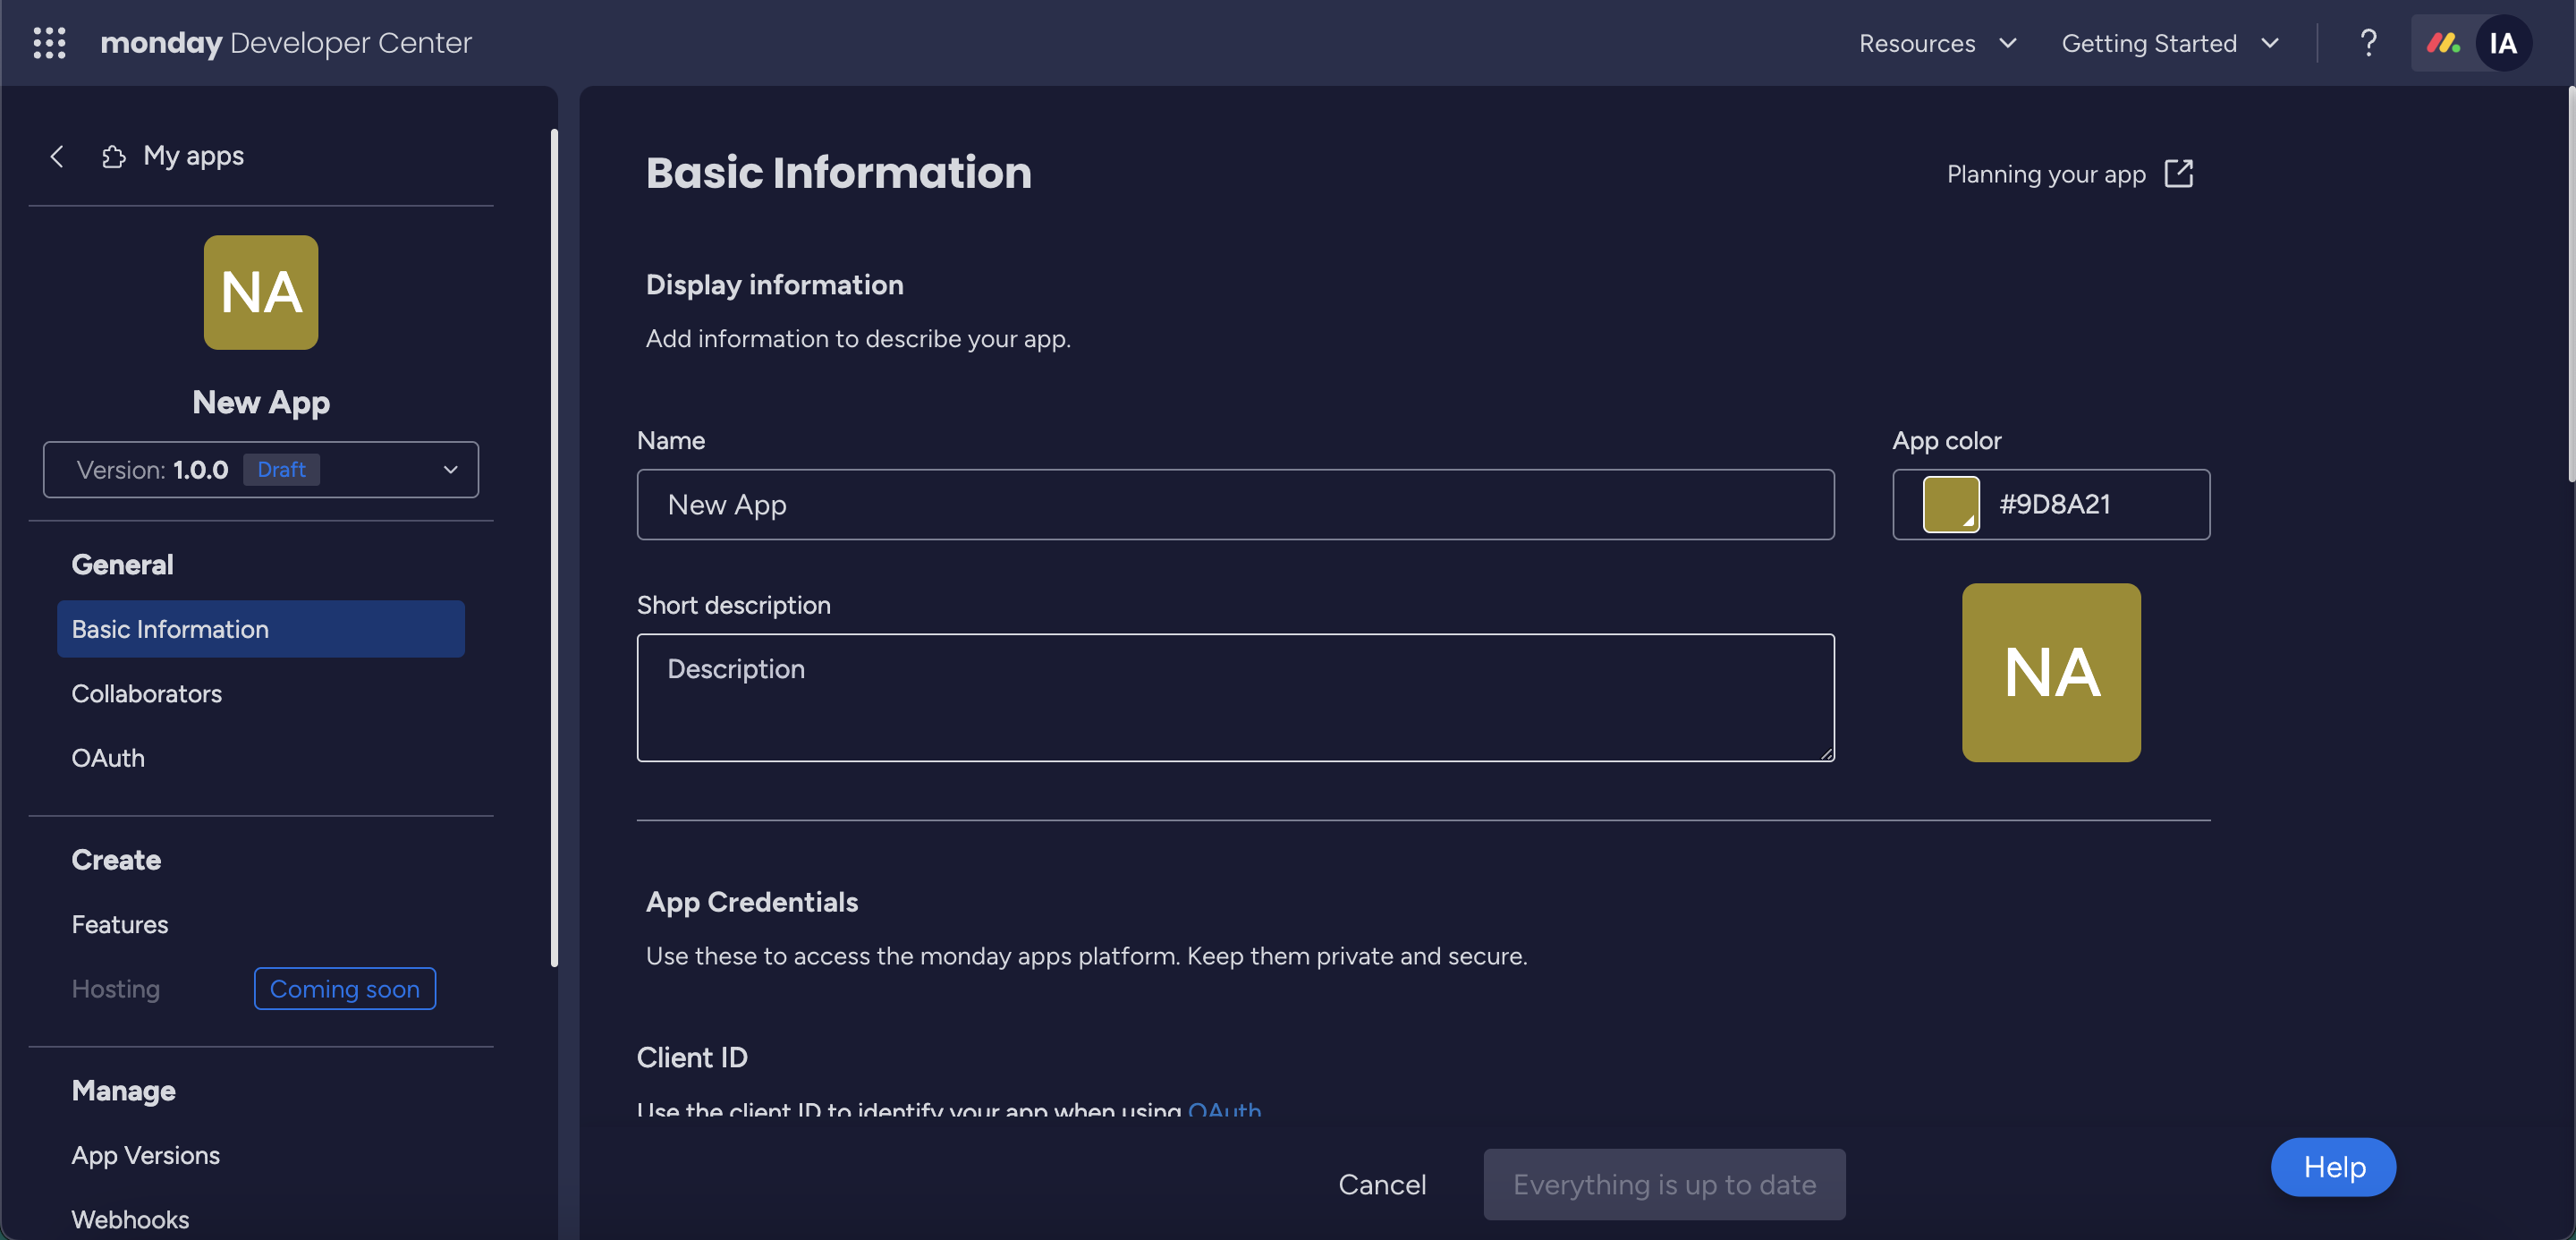Open the question mark help icon
This screenshot has height=1240, width=2576.
pos(2367,43)
